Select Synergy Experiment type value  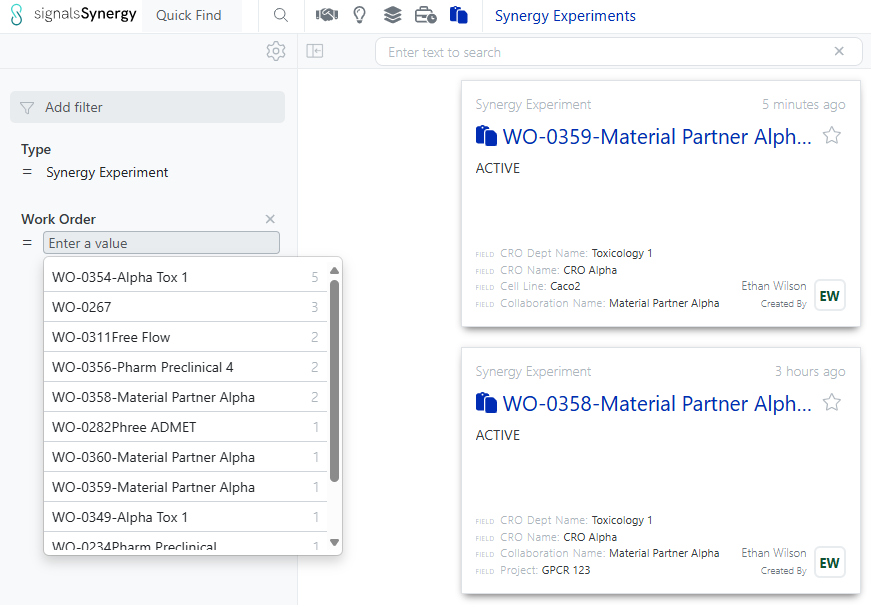(107, 173)
